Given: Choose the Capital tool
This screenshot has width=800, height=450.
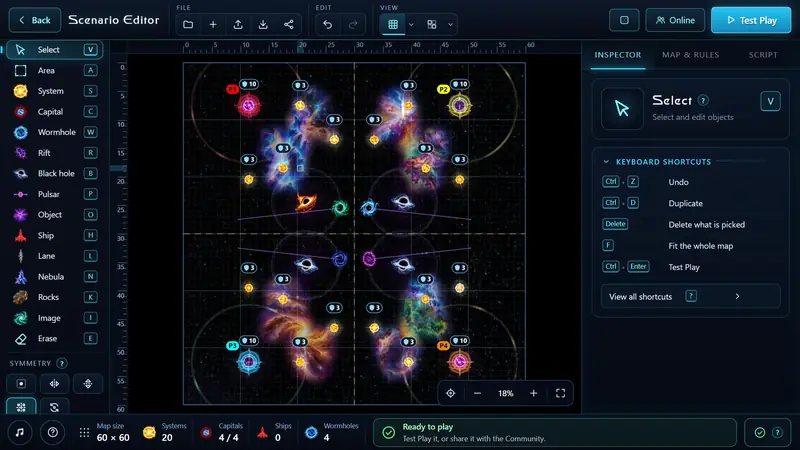Looking at the screenshot, I should pyautogui.click(x=55, y=112).
